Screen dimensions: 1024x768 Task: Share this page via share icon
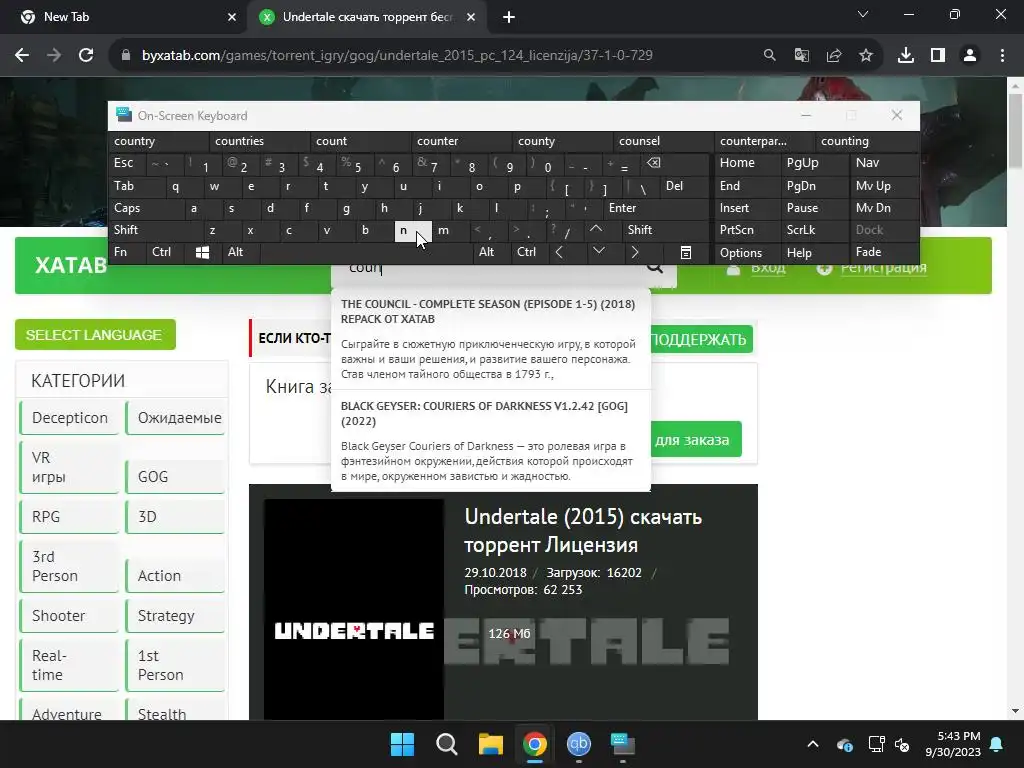833,56
